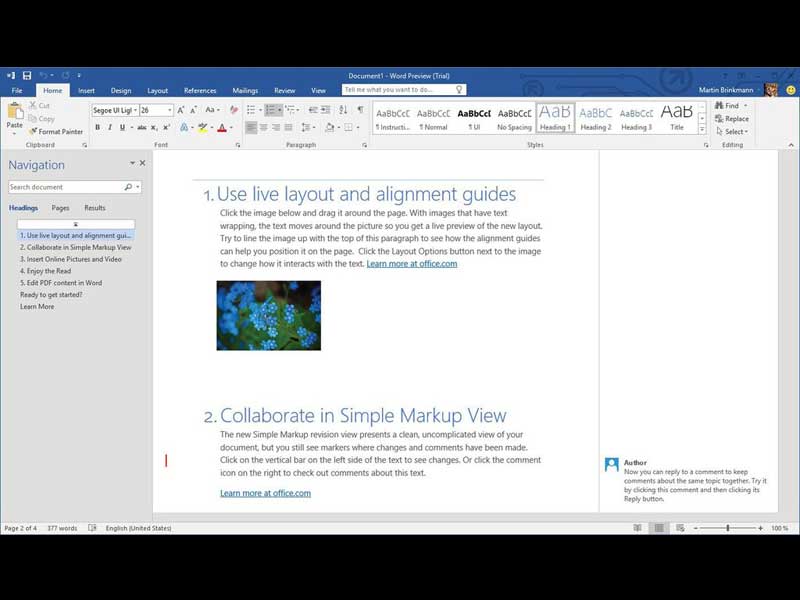
Task: Open the Select dropdown in Editing
Action: click(734, 131)
